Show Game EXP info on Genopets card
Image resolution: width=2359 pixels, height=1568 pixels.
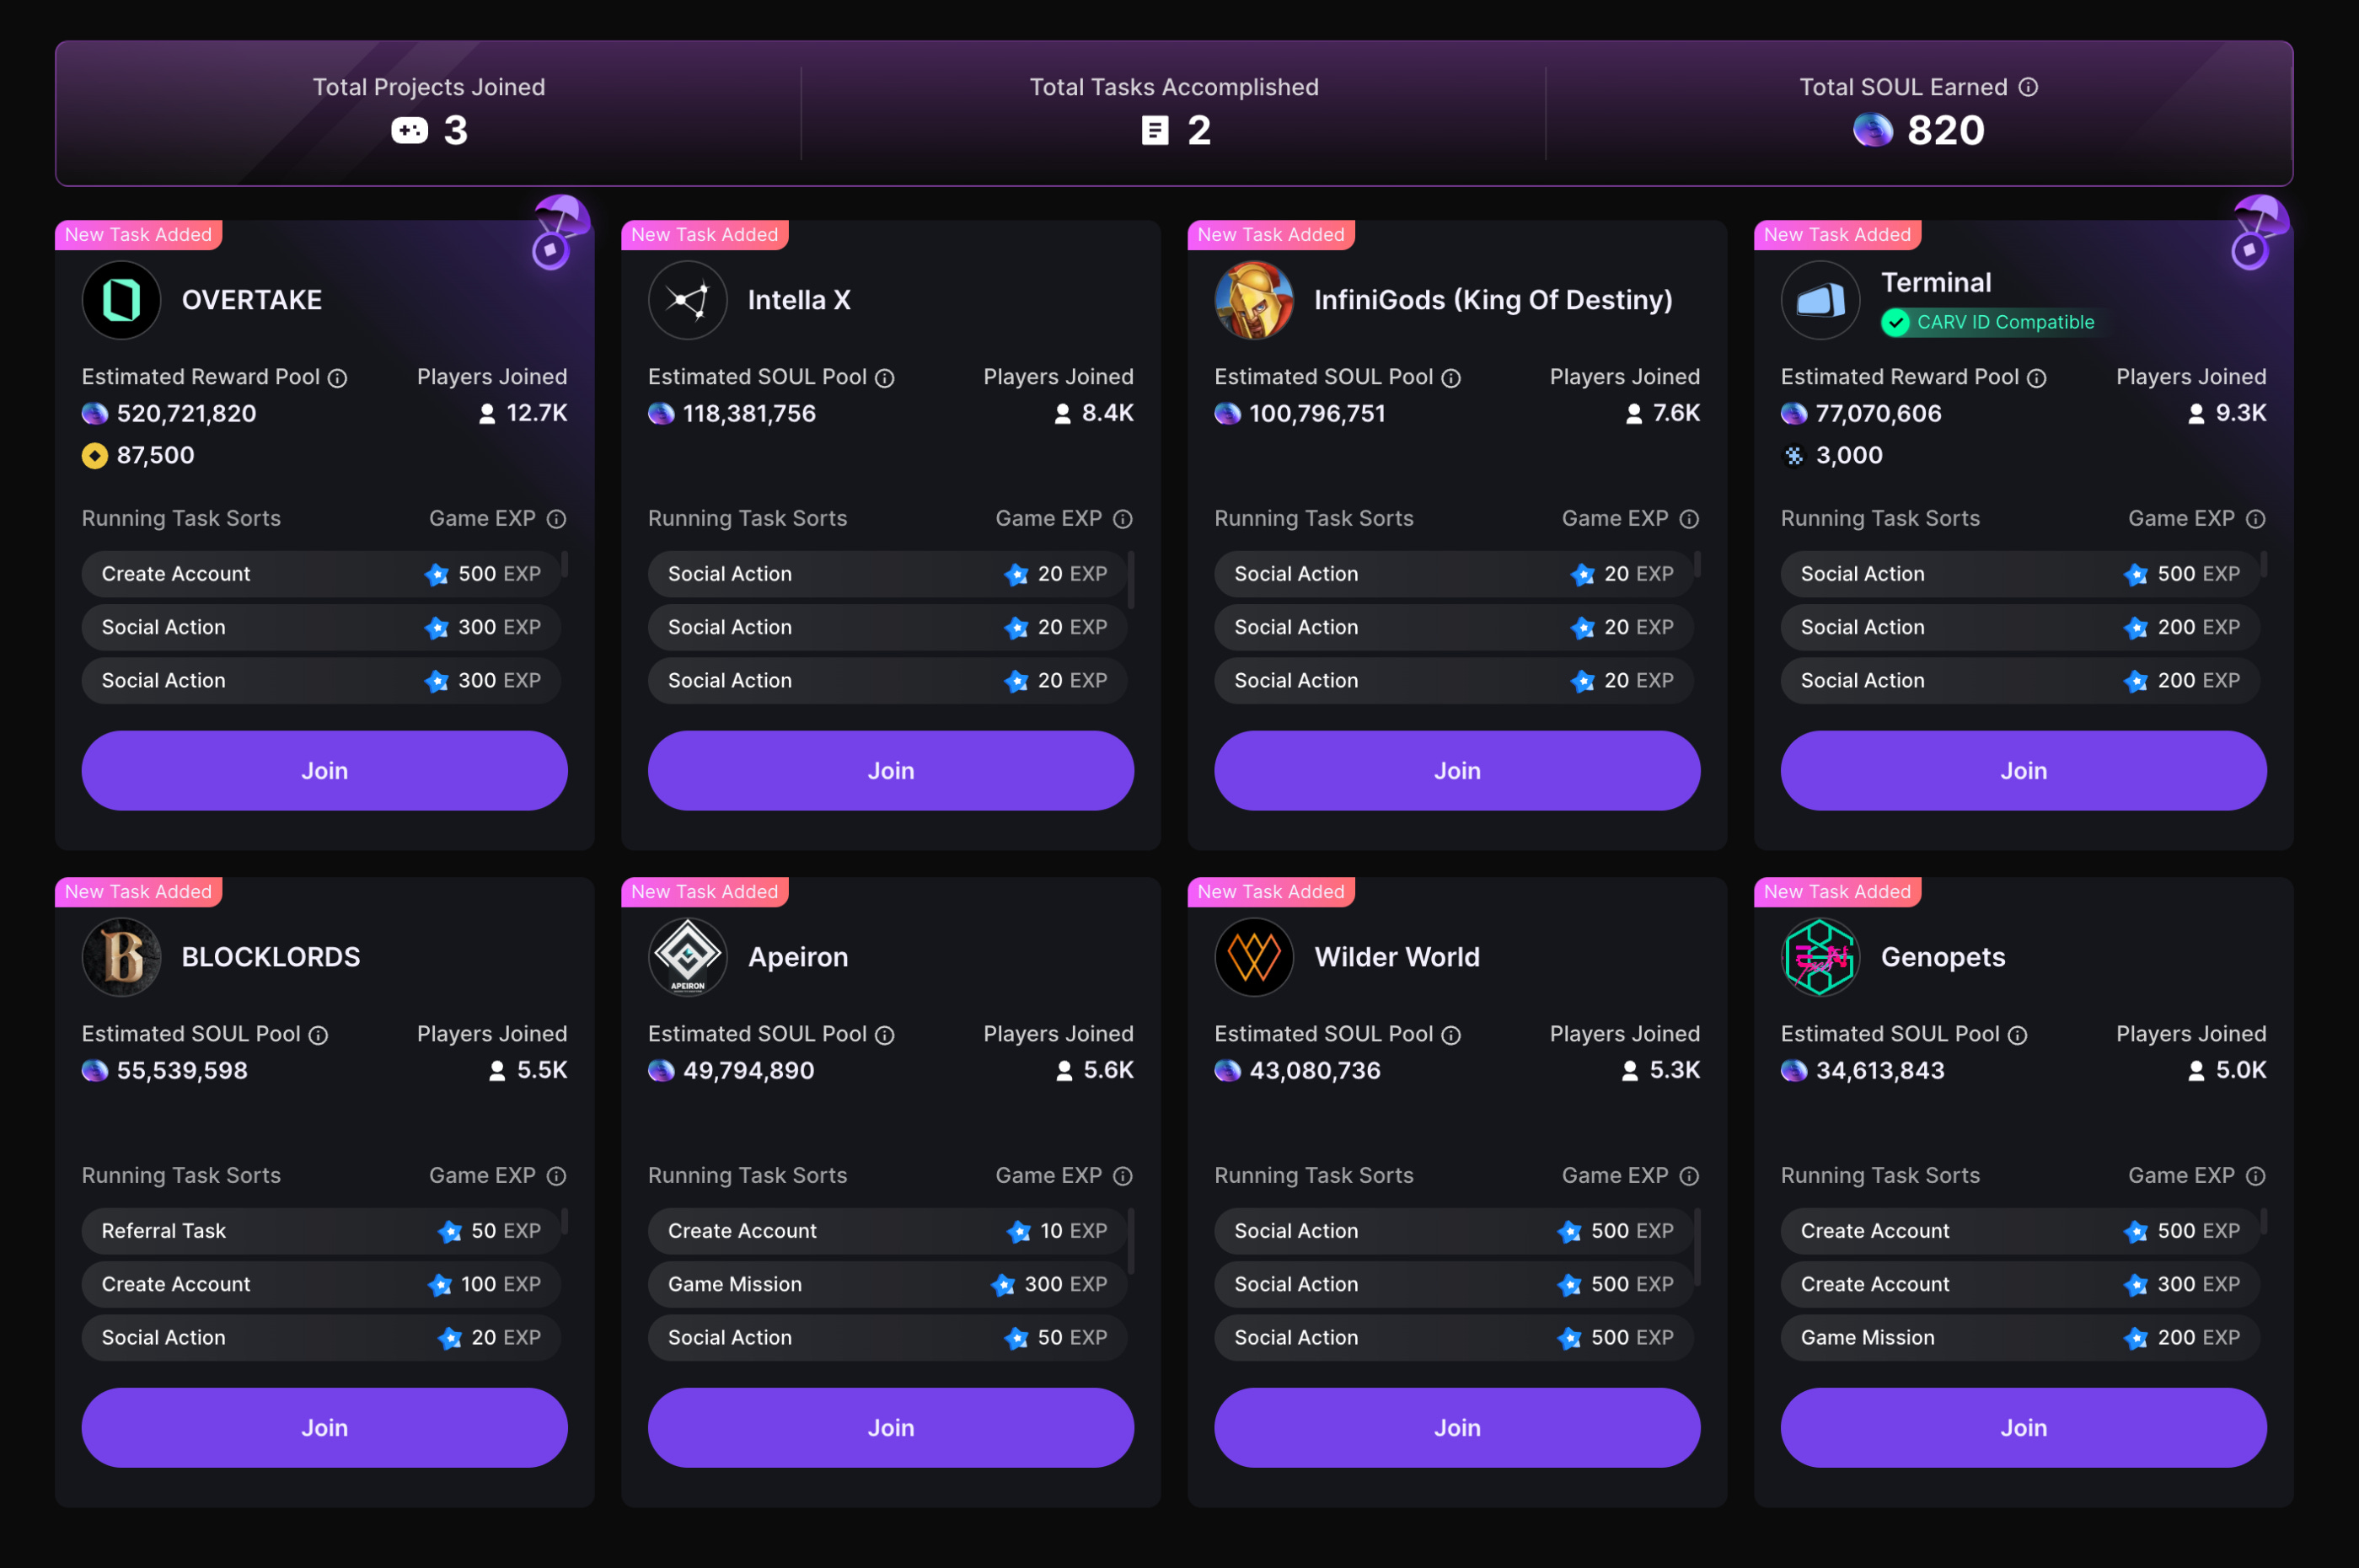(2255, 1176)
